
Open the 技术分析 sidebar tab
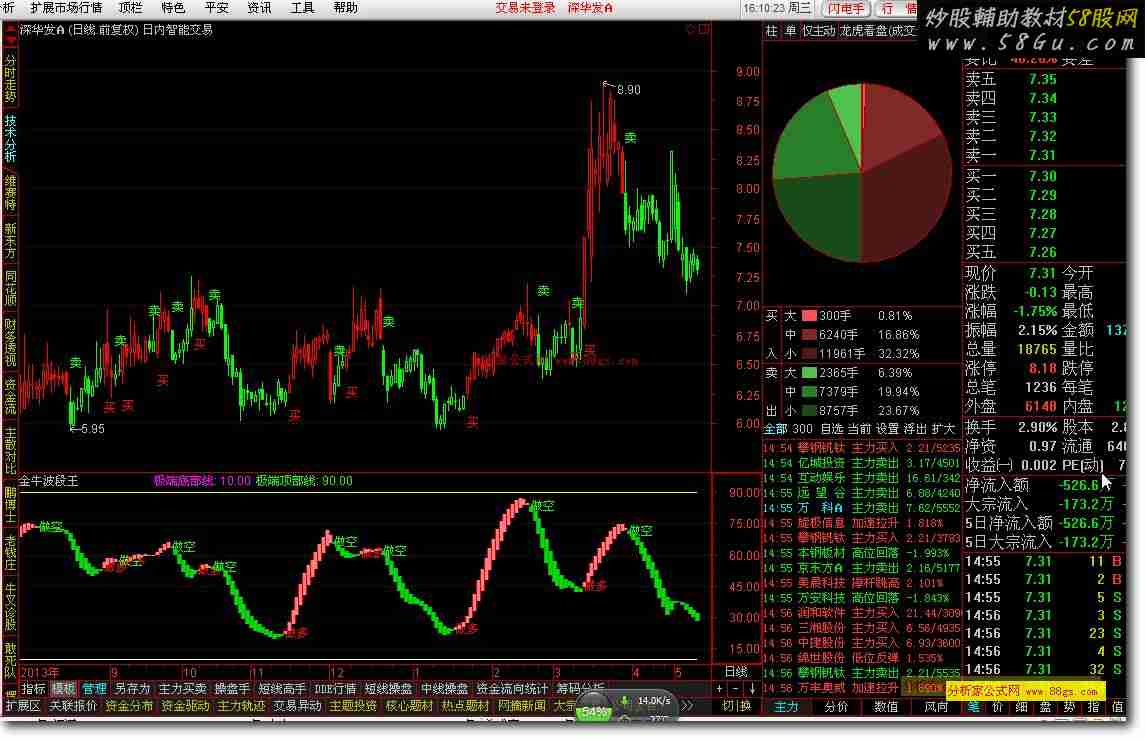click(9, 137)
